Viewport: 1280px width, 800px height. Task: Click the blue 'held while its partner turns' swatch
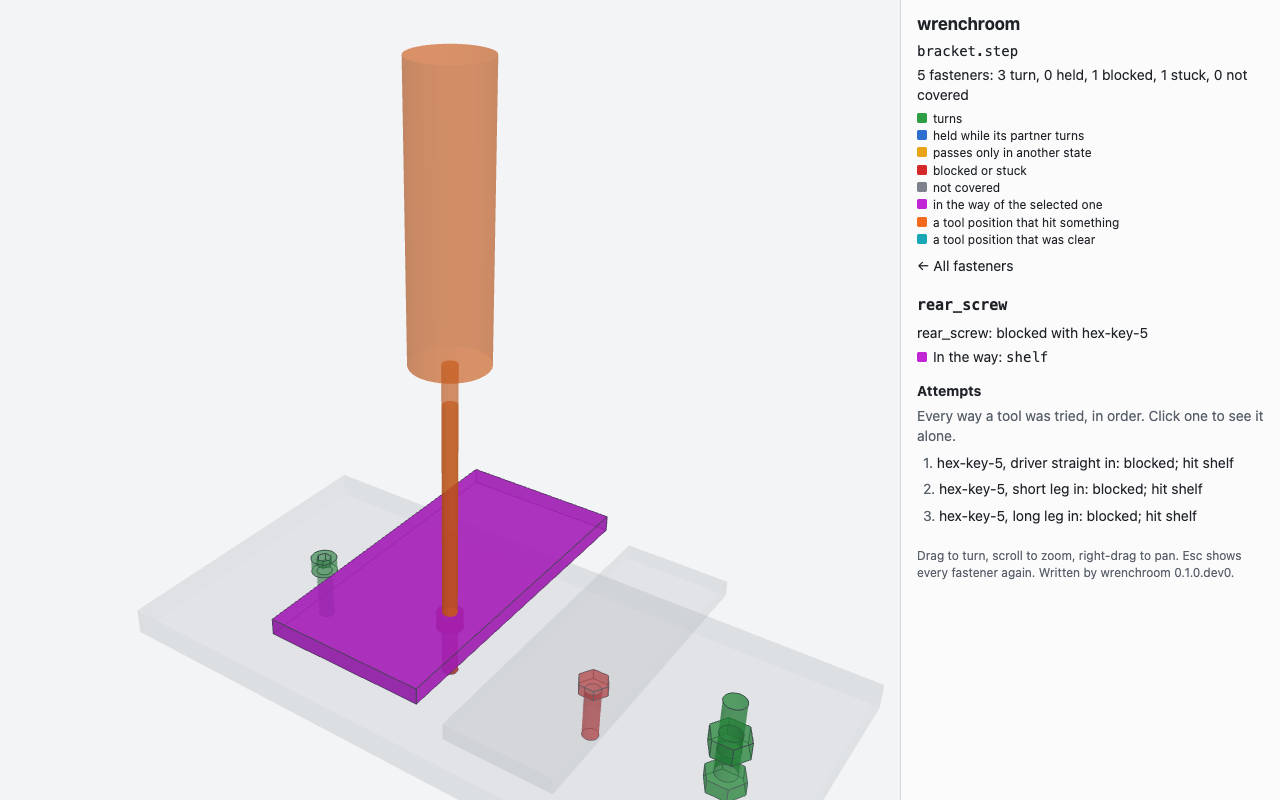point(922,135)
